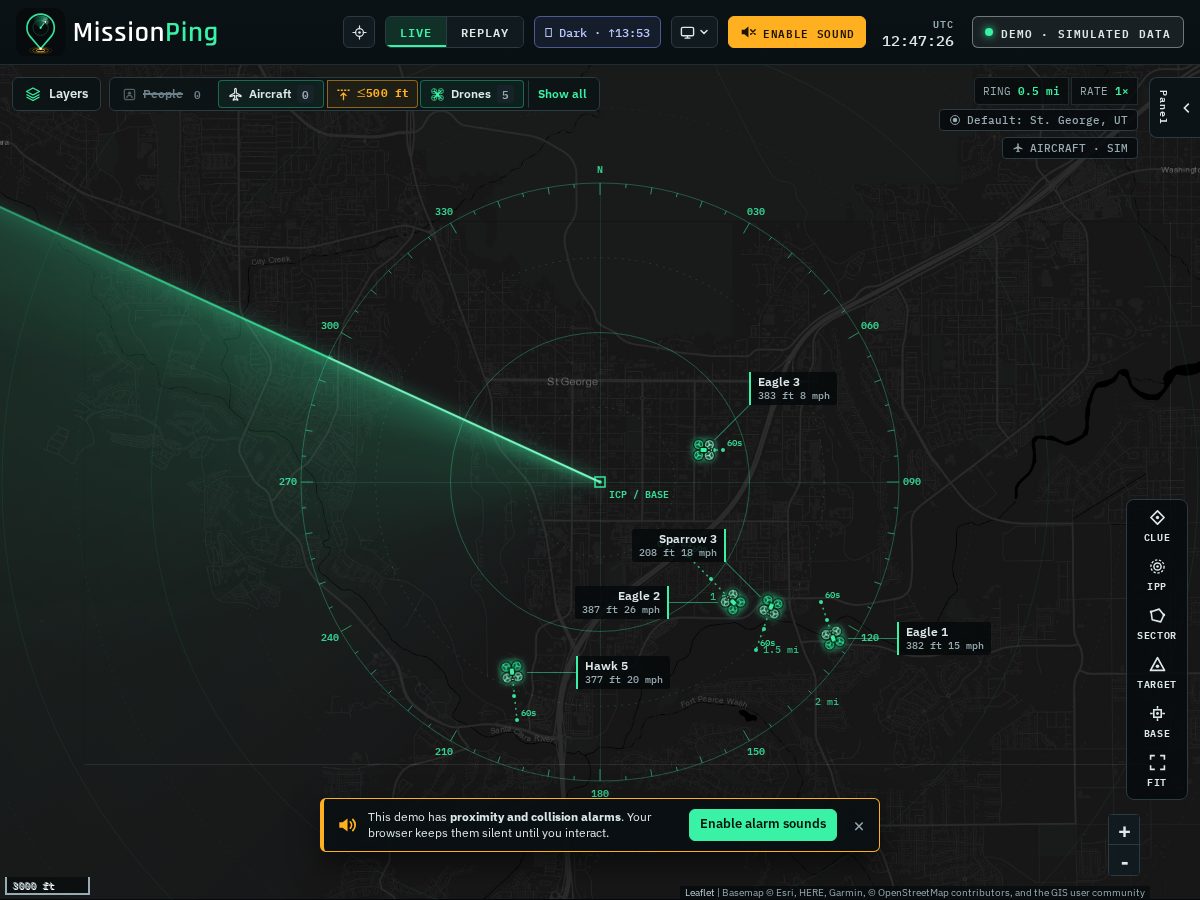This screenshot has height=900, width=1200.
Task: Toggle the People layer filter
Action: [163, 94]
